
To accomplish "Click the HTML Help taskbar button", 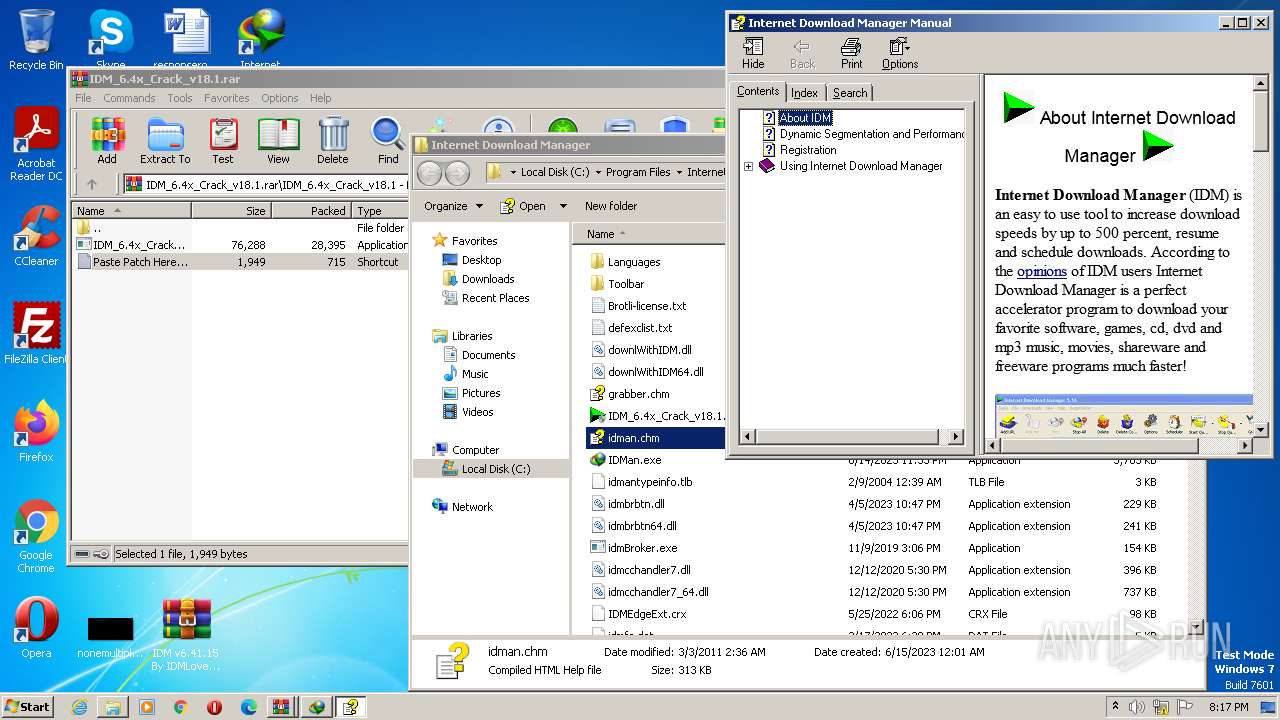I will pos(350,707).
